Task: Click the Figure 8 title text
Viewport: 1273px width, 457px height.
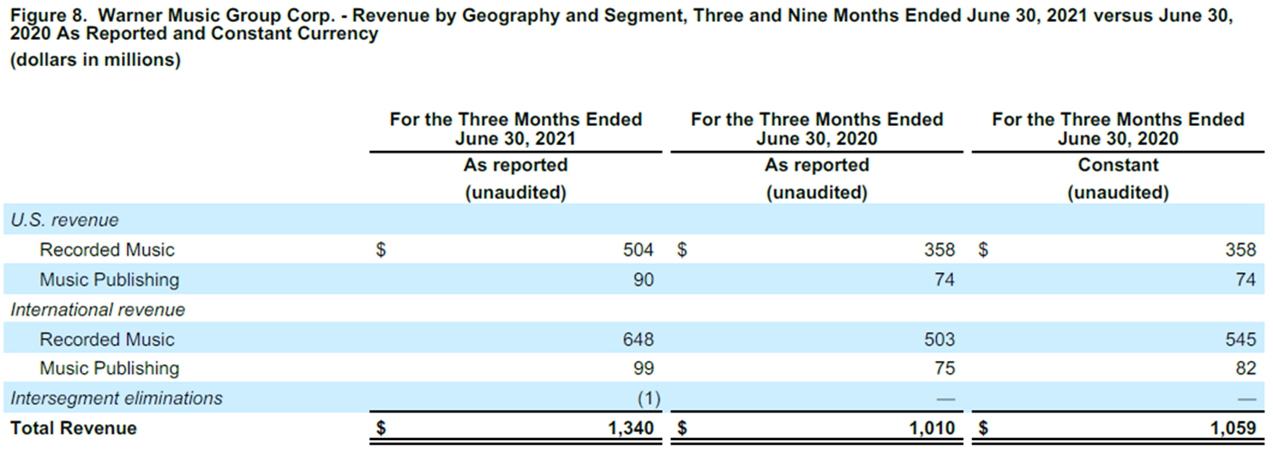Action: (630, 25)
